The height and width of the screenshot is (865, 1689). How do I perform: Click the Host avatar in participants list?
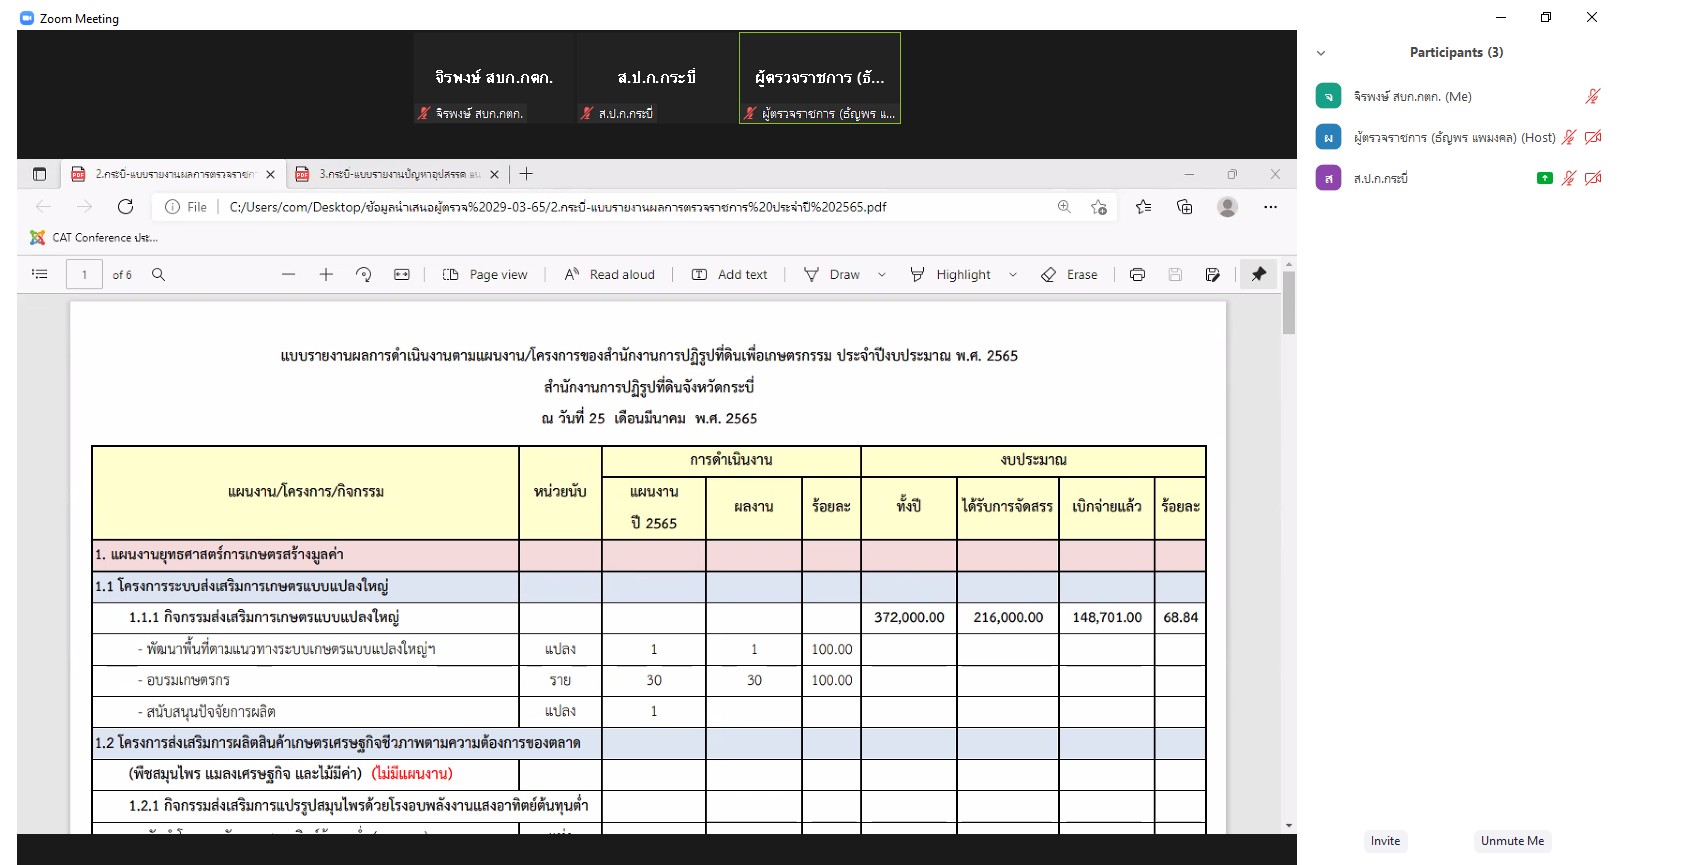click(1328, 137)
